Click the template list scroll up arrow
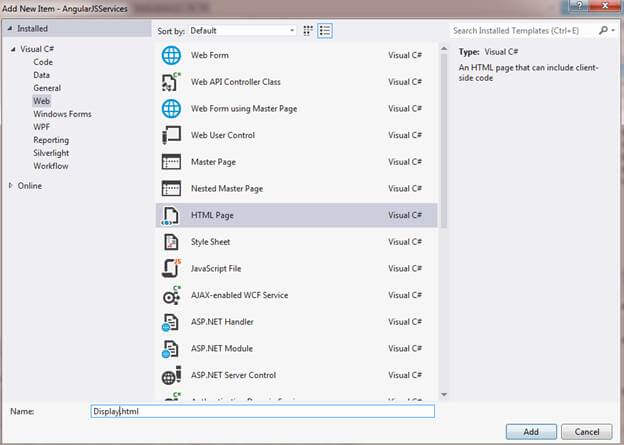 pyautogui.click(x=444, y=49)
